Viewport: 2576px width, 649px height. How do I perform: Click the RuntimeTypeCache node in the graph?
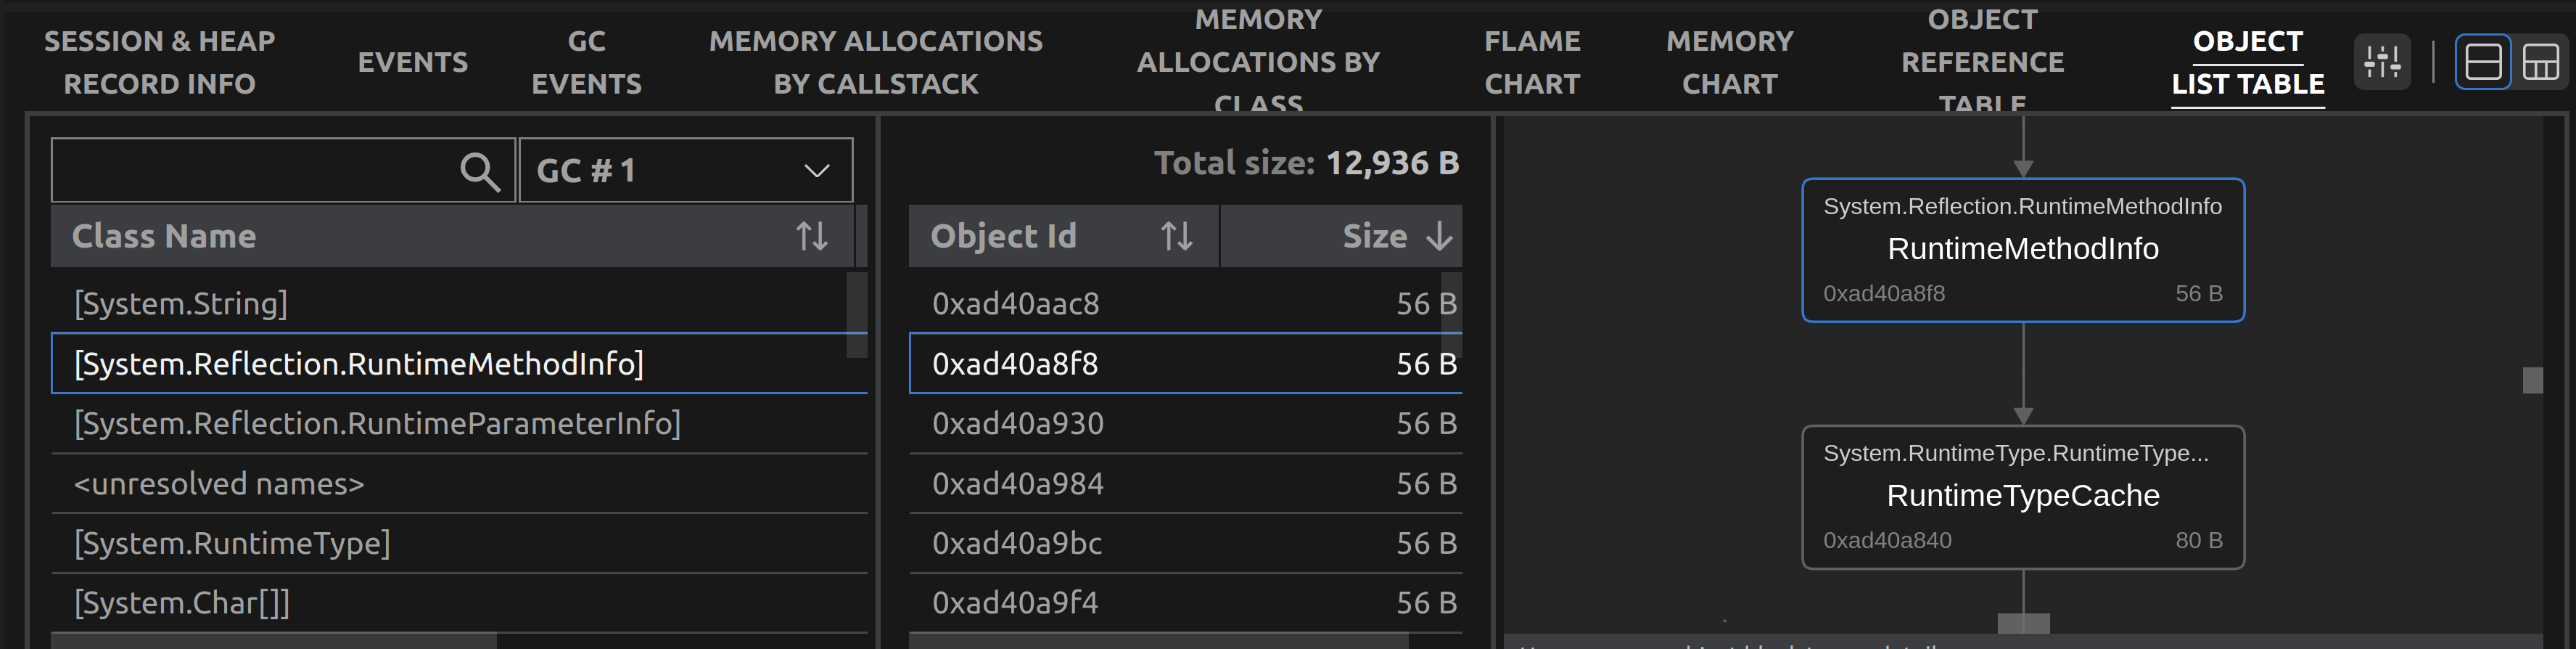pos(2023,497)
